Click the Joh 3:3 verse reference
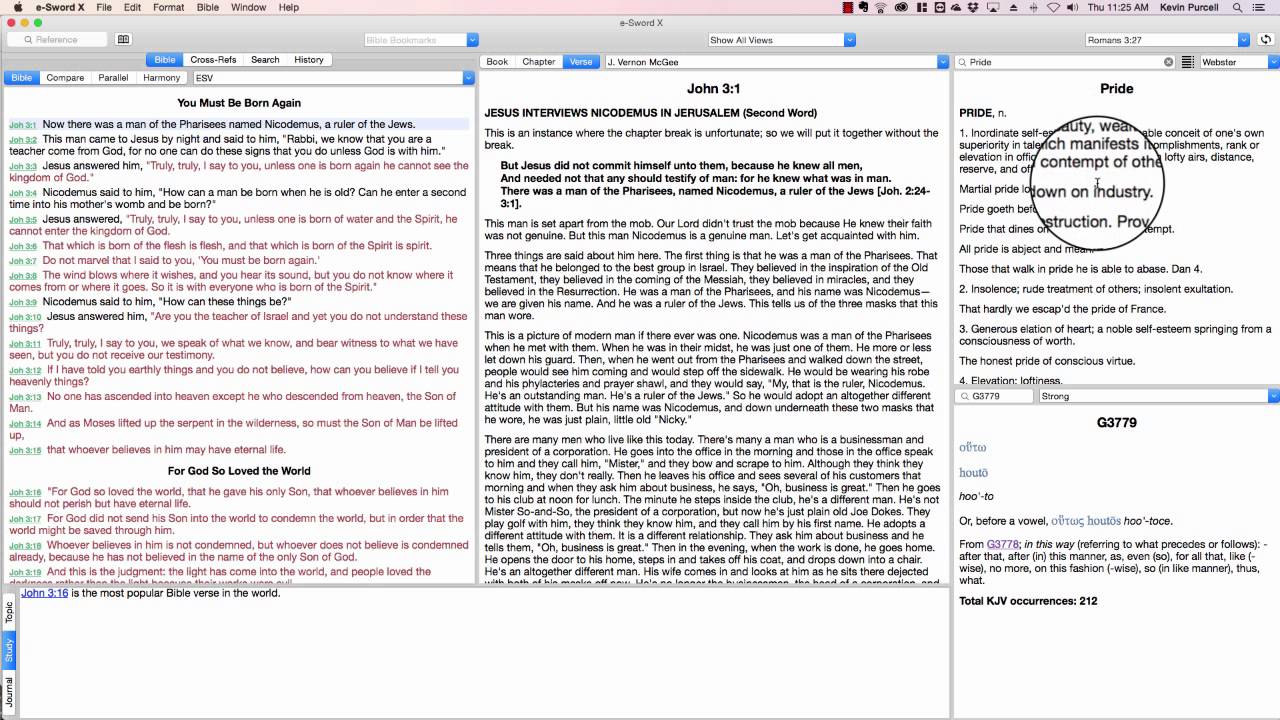1280x720 pixels. pyautogui.click(x=23, y=167)
